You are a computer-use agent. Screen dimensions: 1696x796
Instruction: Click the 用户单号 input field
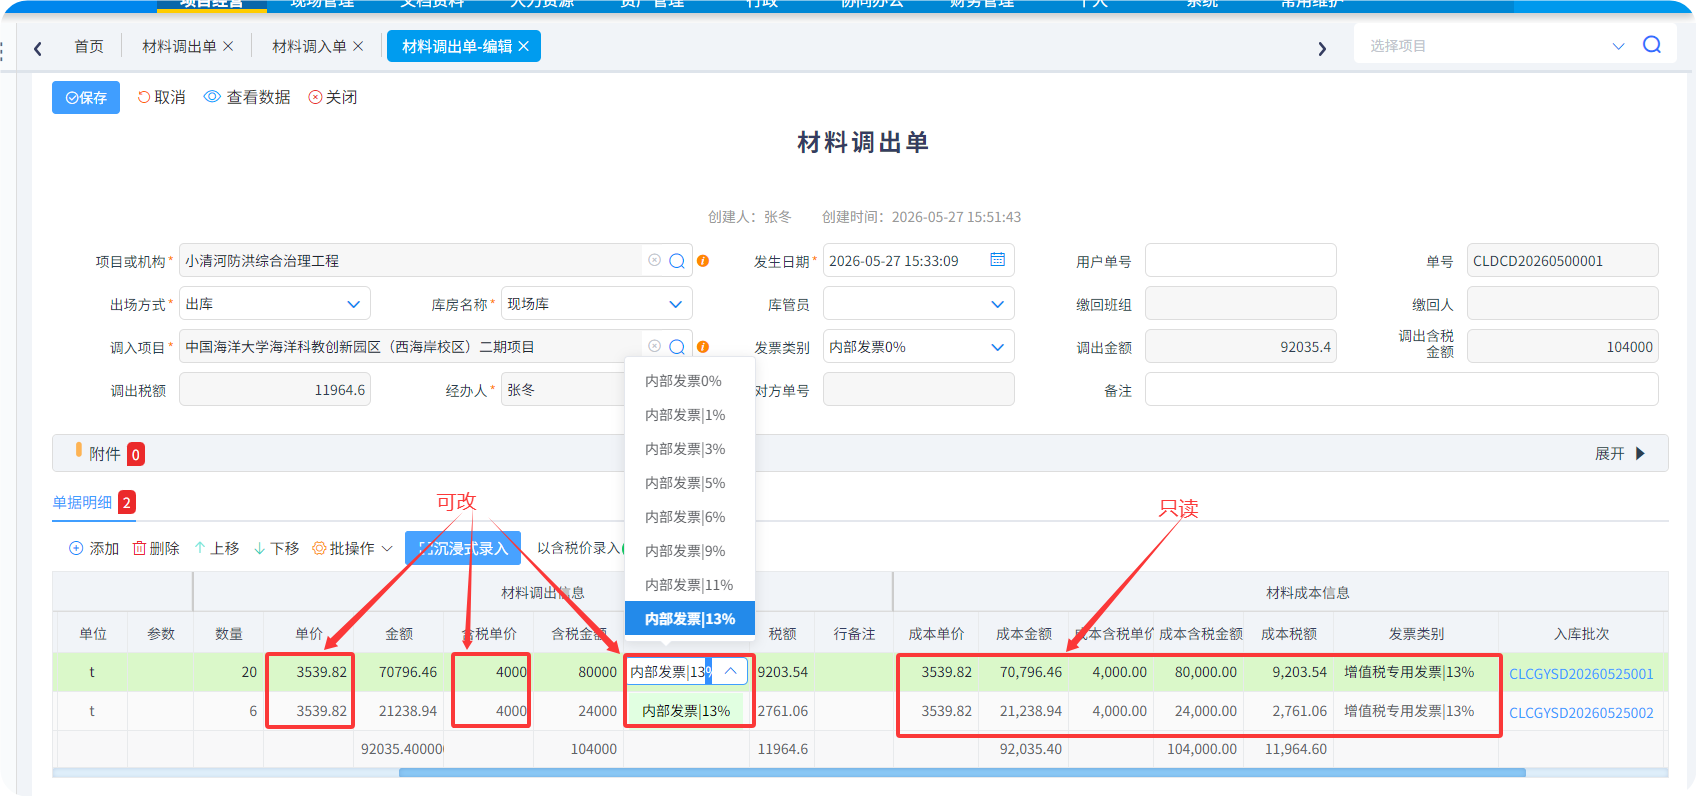tap(1240, 260)
